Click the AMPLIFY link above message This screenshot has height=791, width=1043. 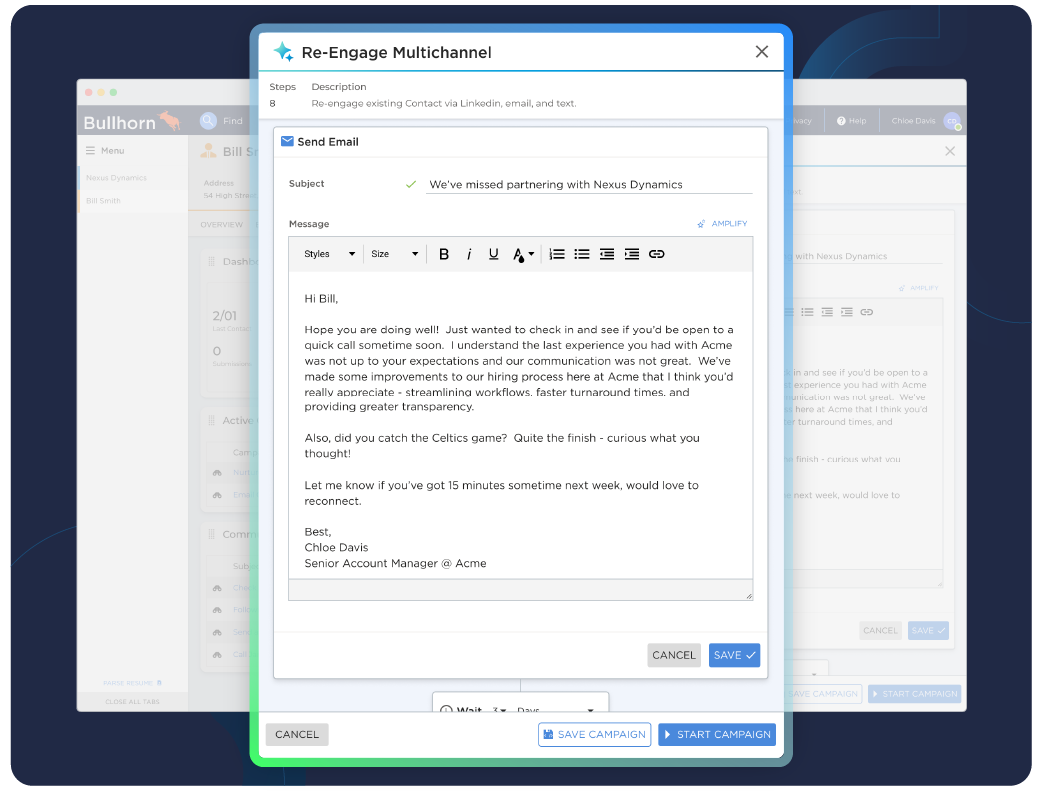tap(722, 224)
